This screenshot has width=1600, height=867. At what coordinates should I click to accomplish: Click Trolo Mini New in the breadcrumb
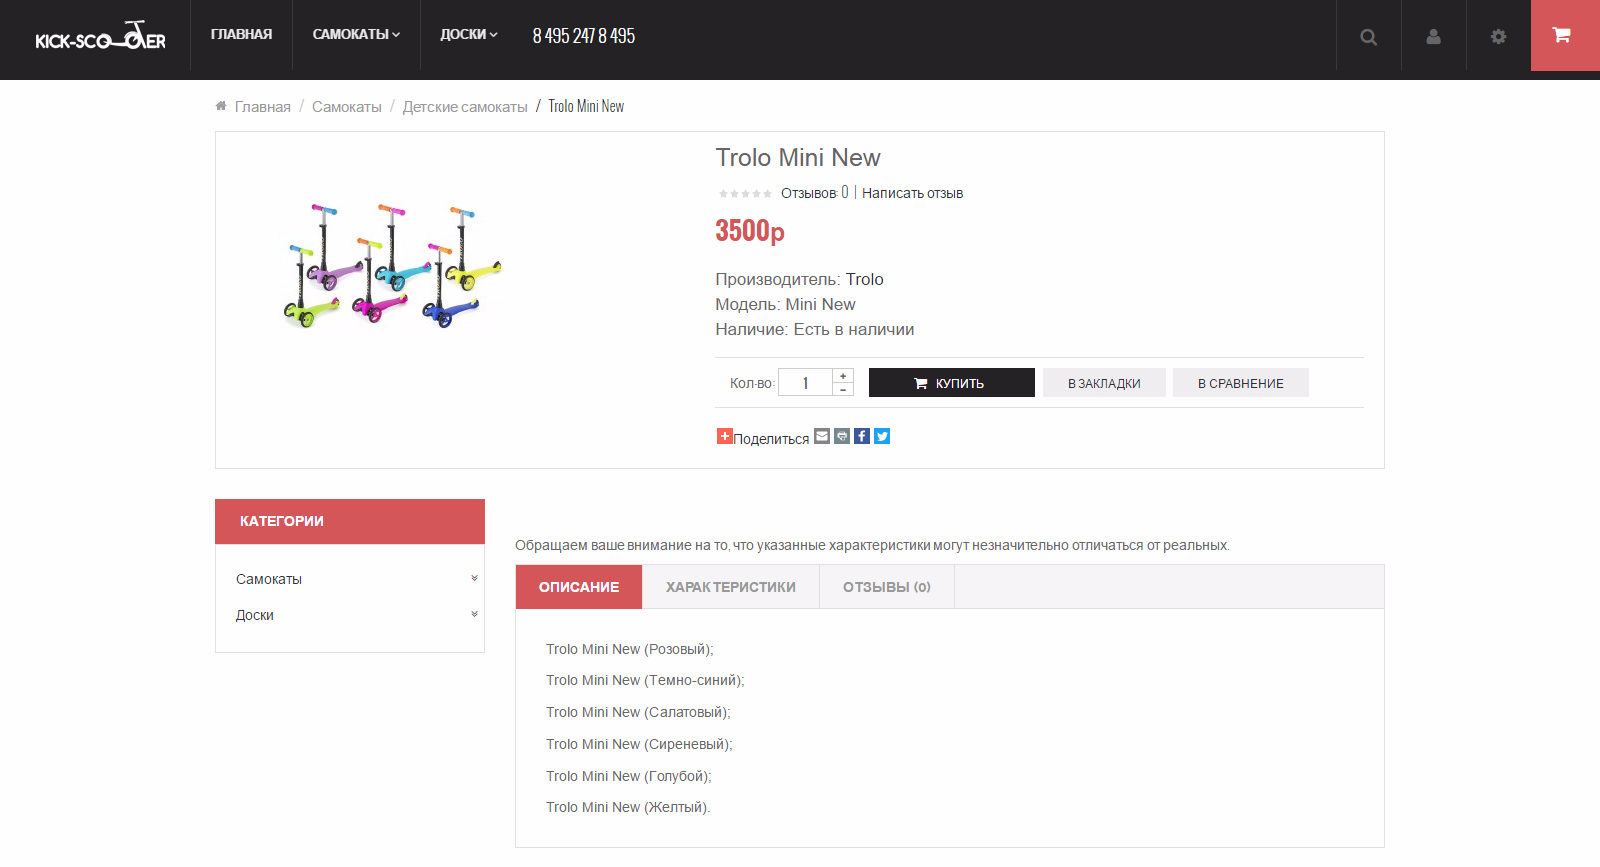click(586, 106)
